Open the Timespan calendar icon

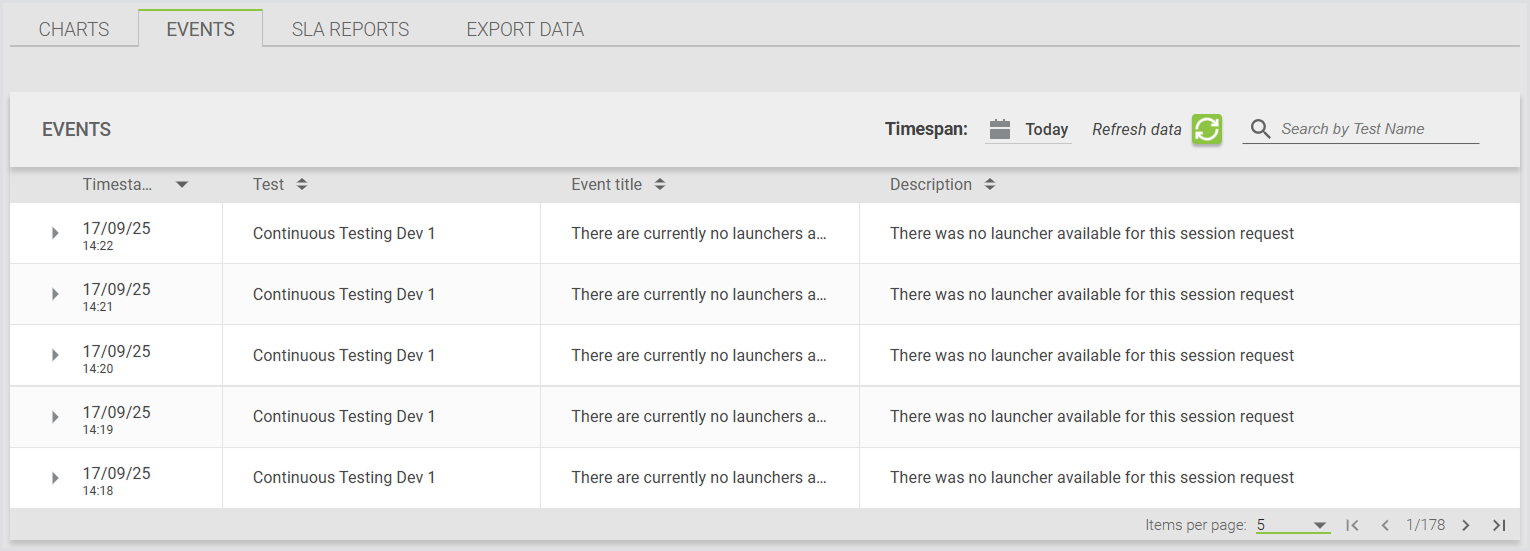(1000, 129)
